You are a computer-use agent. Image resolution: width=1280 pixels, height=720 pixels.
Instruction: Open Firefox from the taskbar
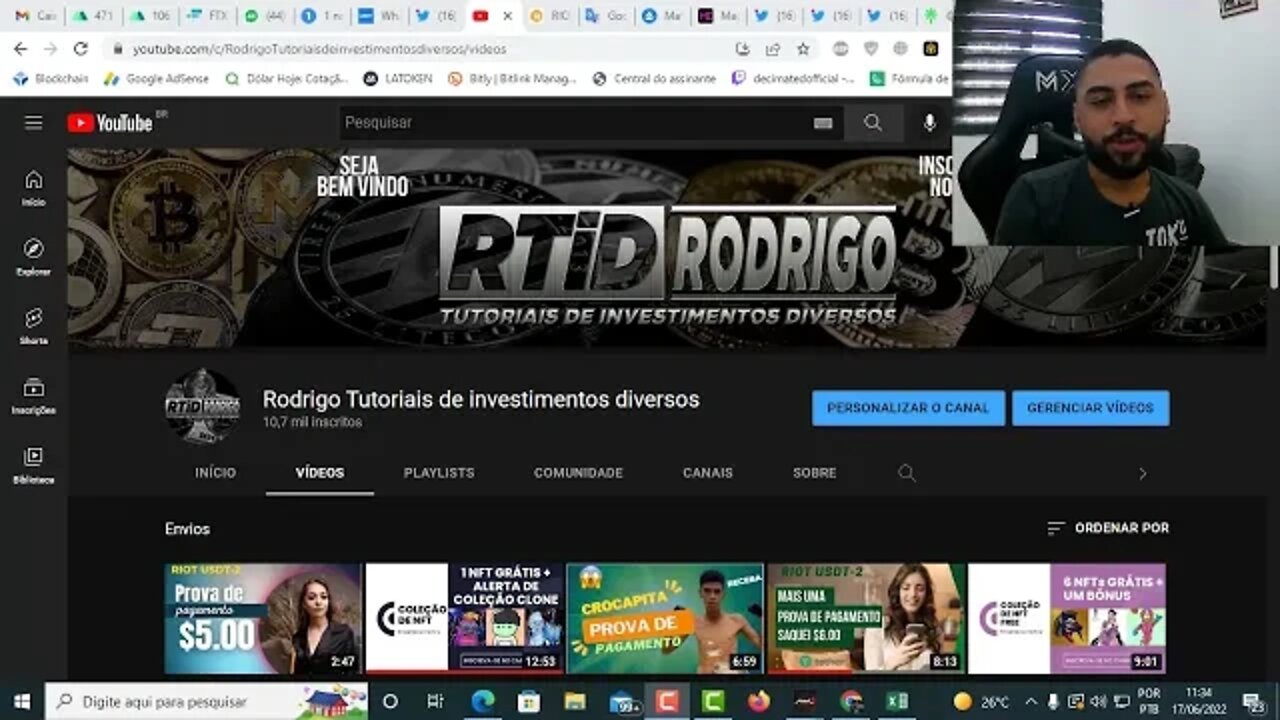[759, 701]
